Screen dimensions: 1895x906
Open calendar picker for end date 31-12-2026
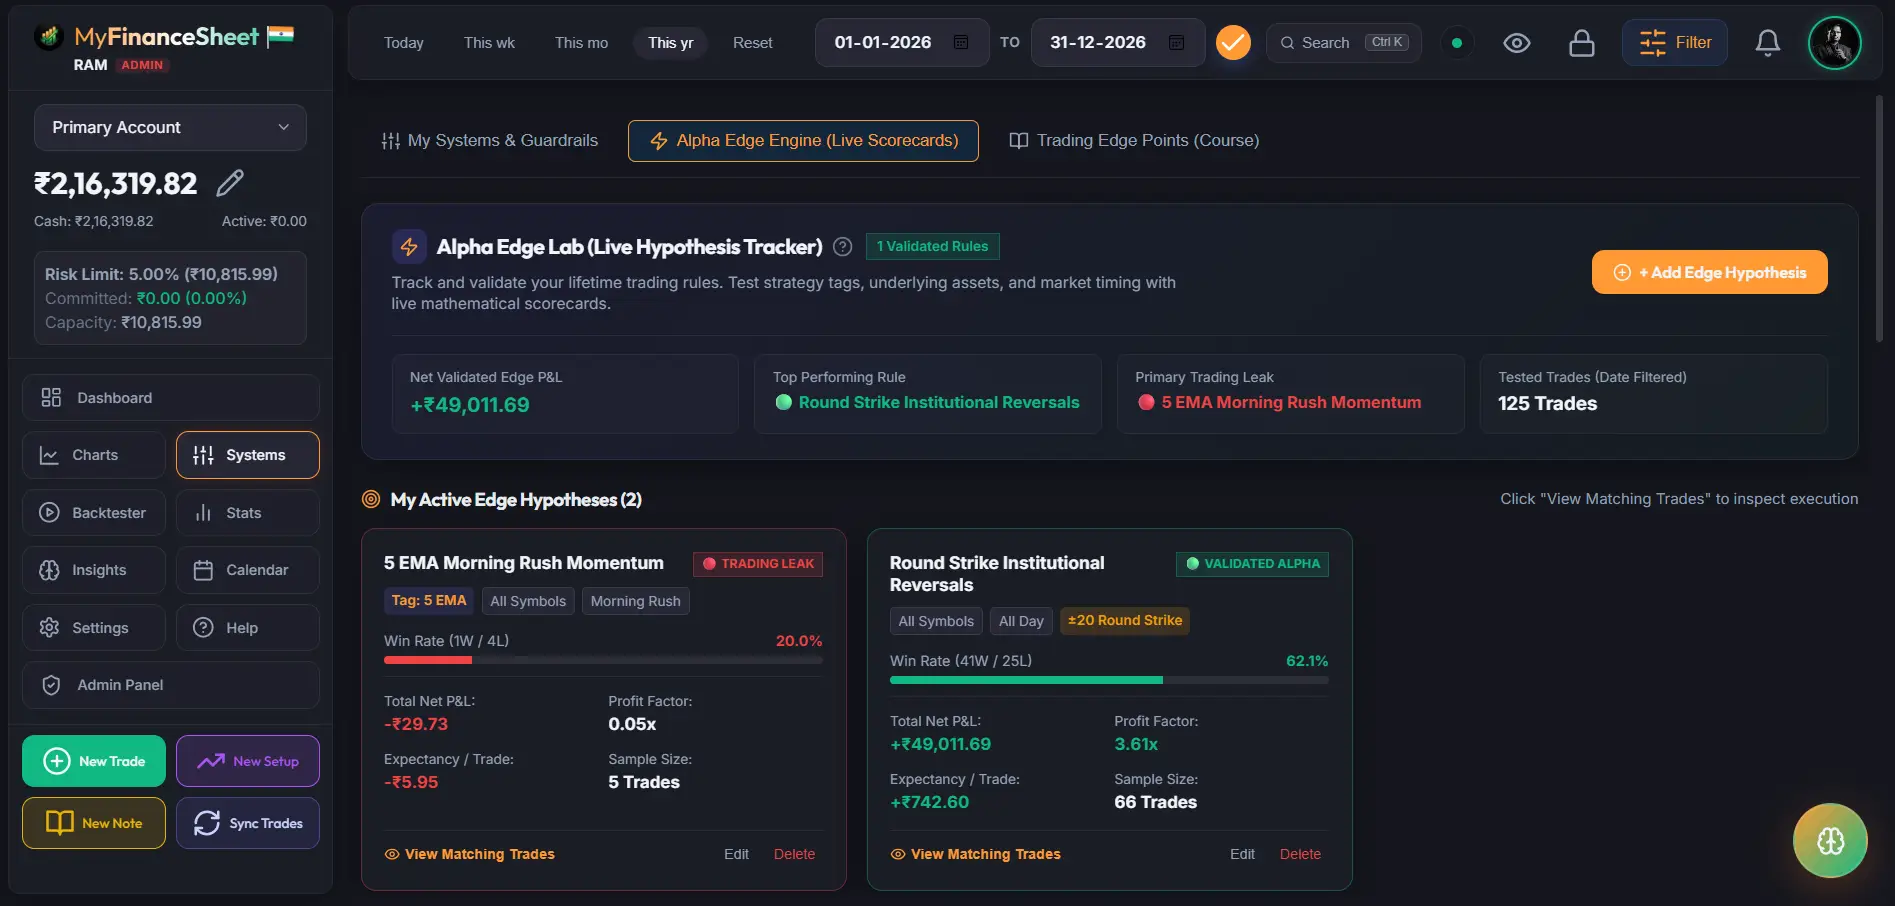pyautogui.click(x=1177, y=43)
